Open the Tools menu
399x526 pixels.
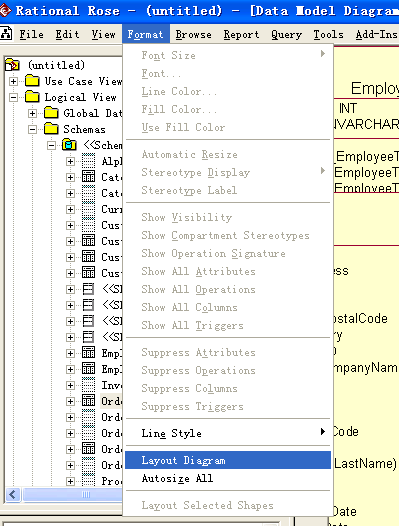click(329, 34)
